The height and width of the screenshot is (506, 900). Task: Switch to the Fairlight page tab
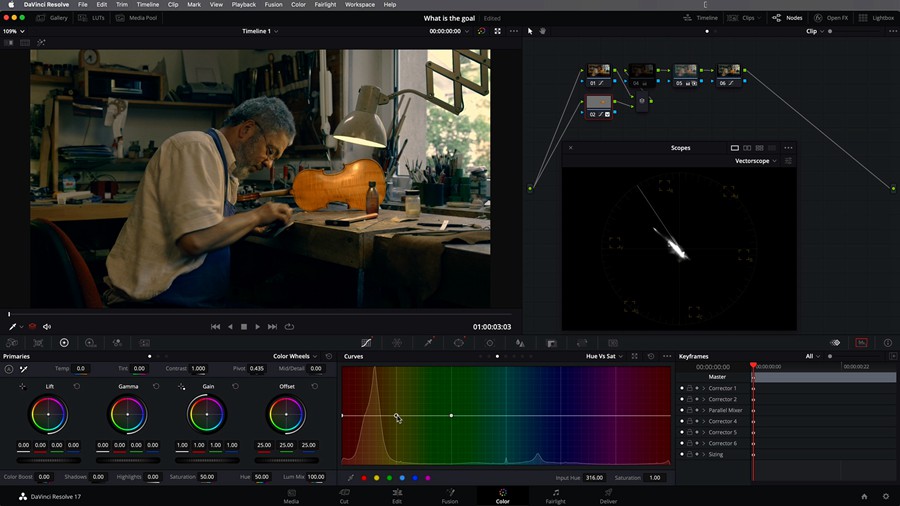coord(555,496)
